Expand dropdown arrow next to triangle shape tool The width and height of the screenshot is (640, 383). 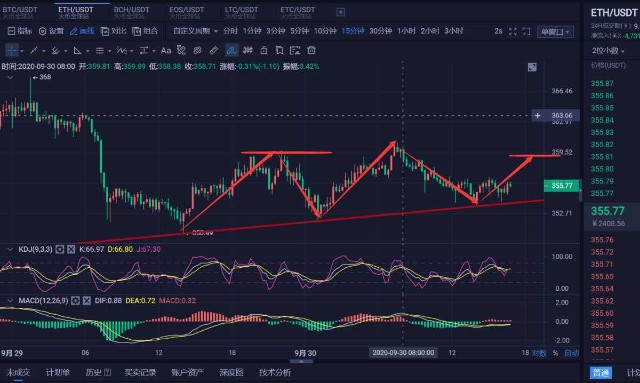tap(87, 51)
